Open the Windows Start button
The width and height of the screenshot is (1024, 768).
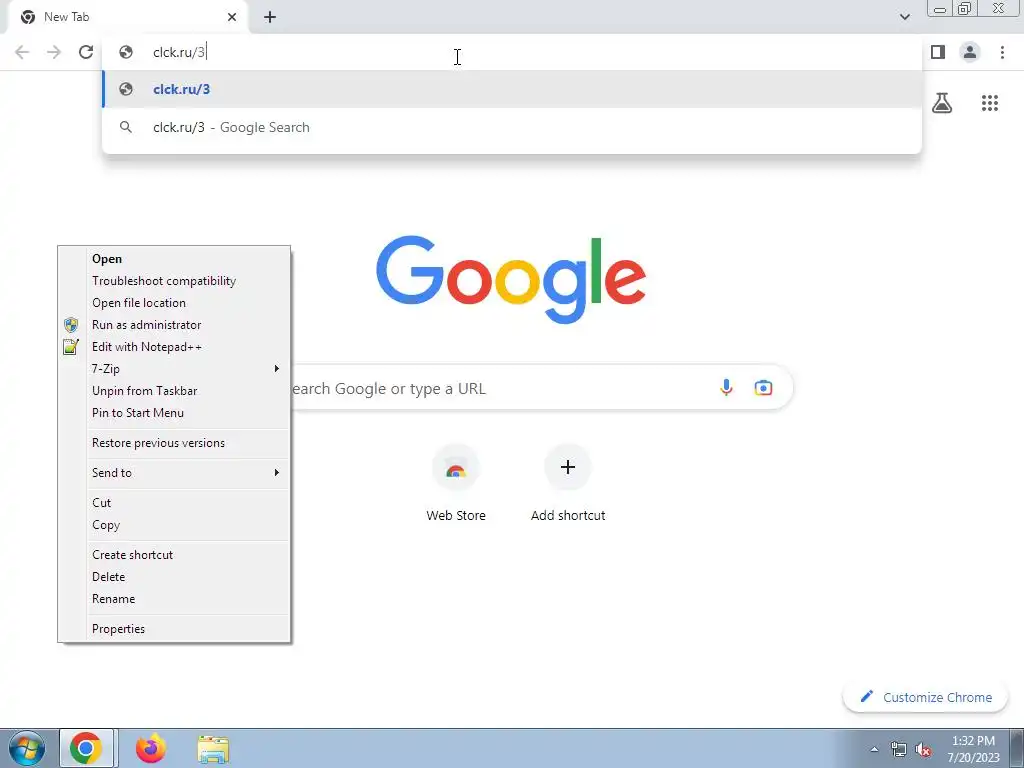pyautogui.click(x=27, y=748)
